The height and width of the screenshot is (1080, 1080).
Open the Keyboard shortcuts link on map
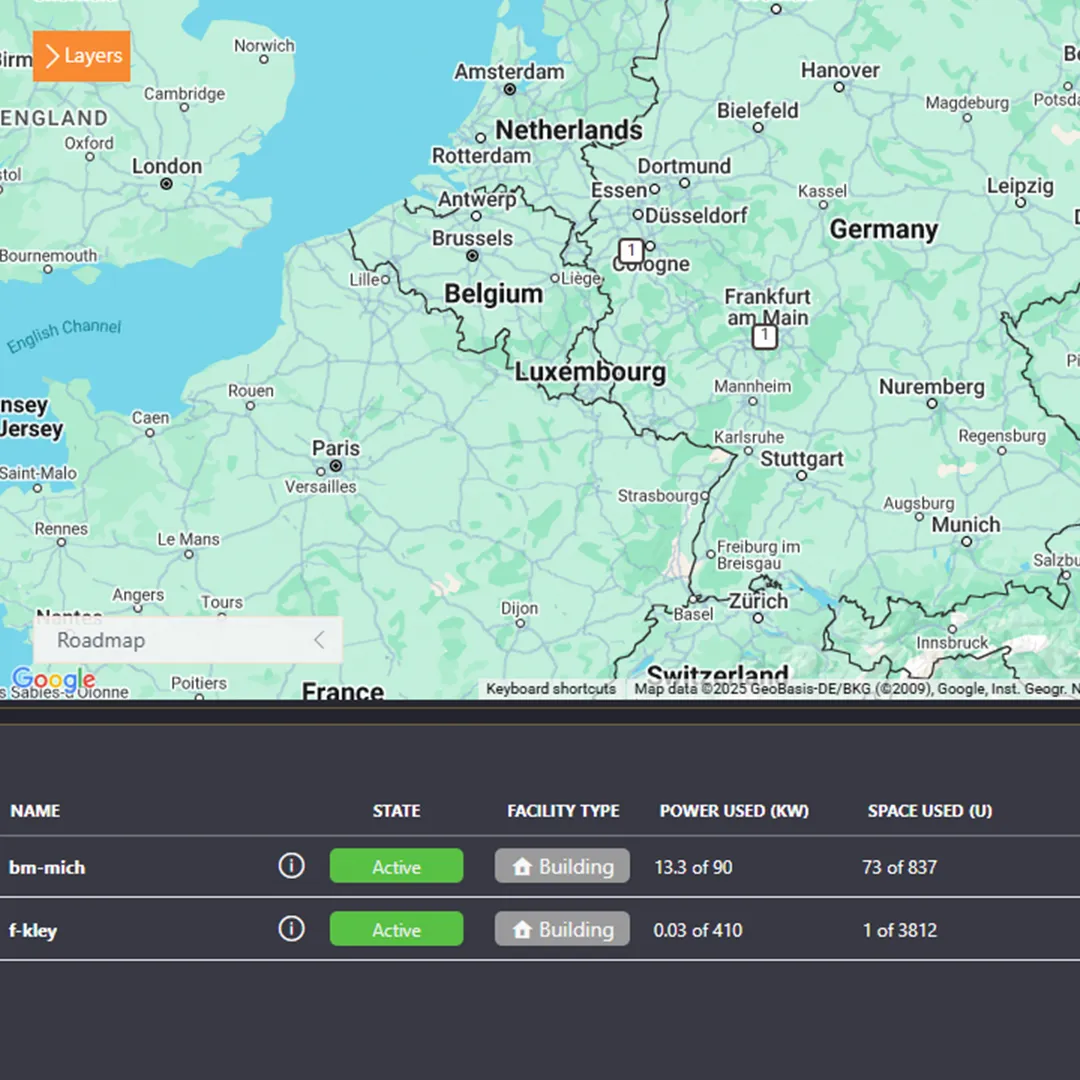(x=551, y=689)
